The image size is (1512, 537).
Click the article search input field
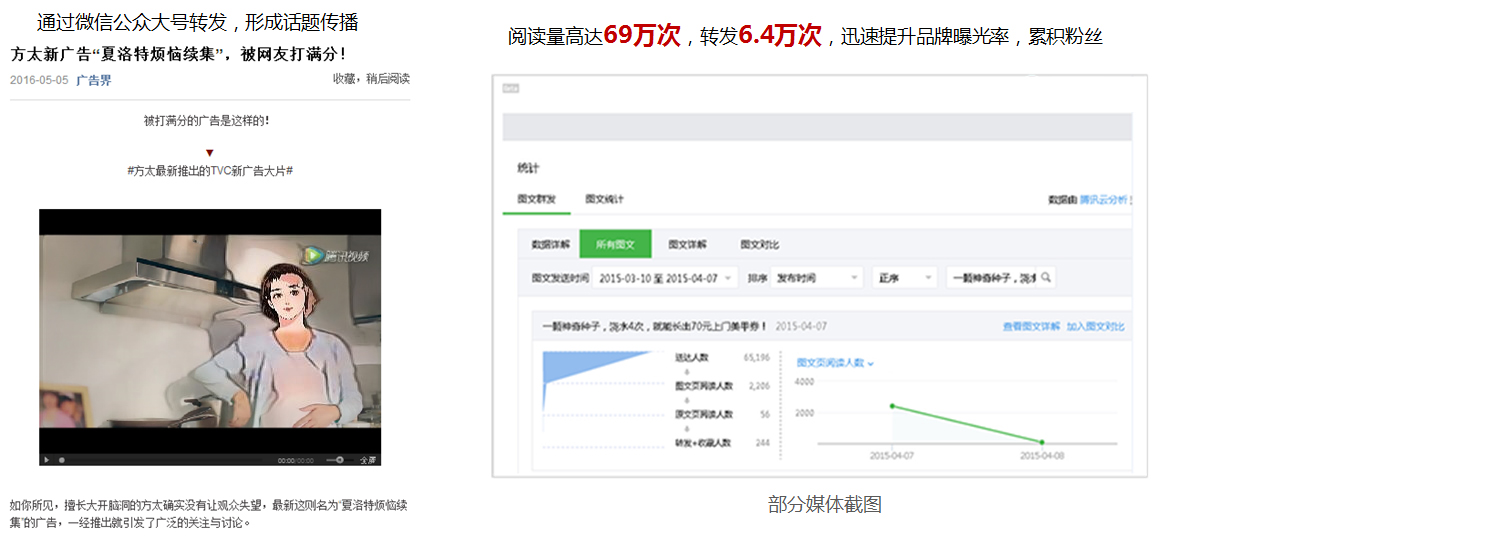coord(993,278)
